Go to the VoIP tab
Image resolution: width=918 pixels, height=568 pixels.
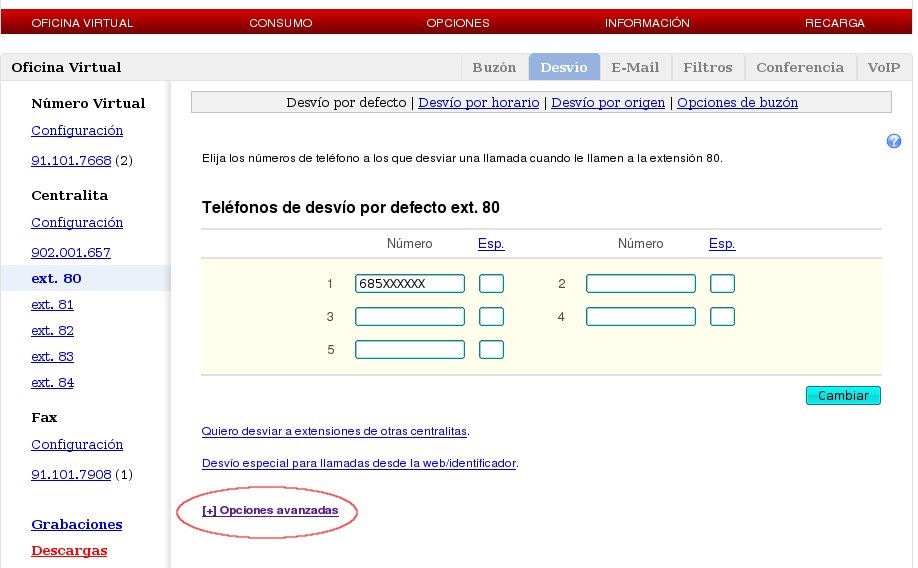click(x=883, y=68)
